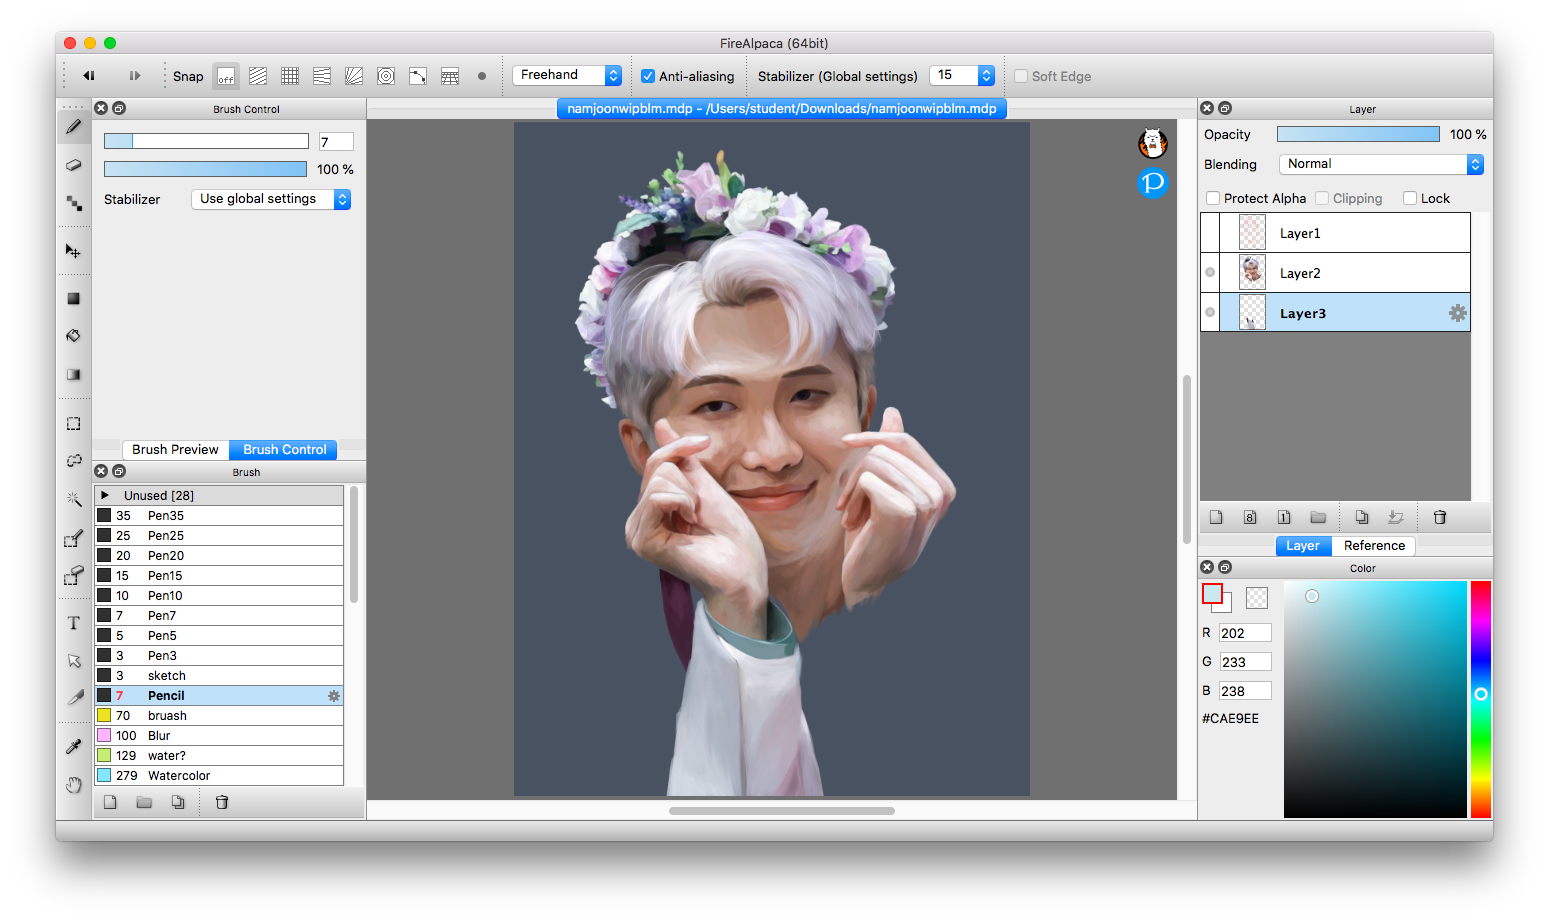This screenshot has height=921, width=1549.
Task: Open the 'Use global settings' stabilizer dropdown
Action: [271, 199]
